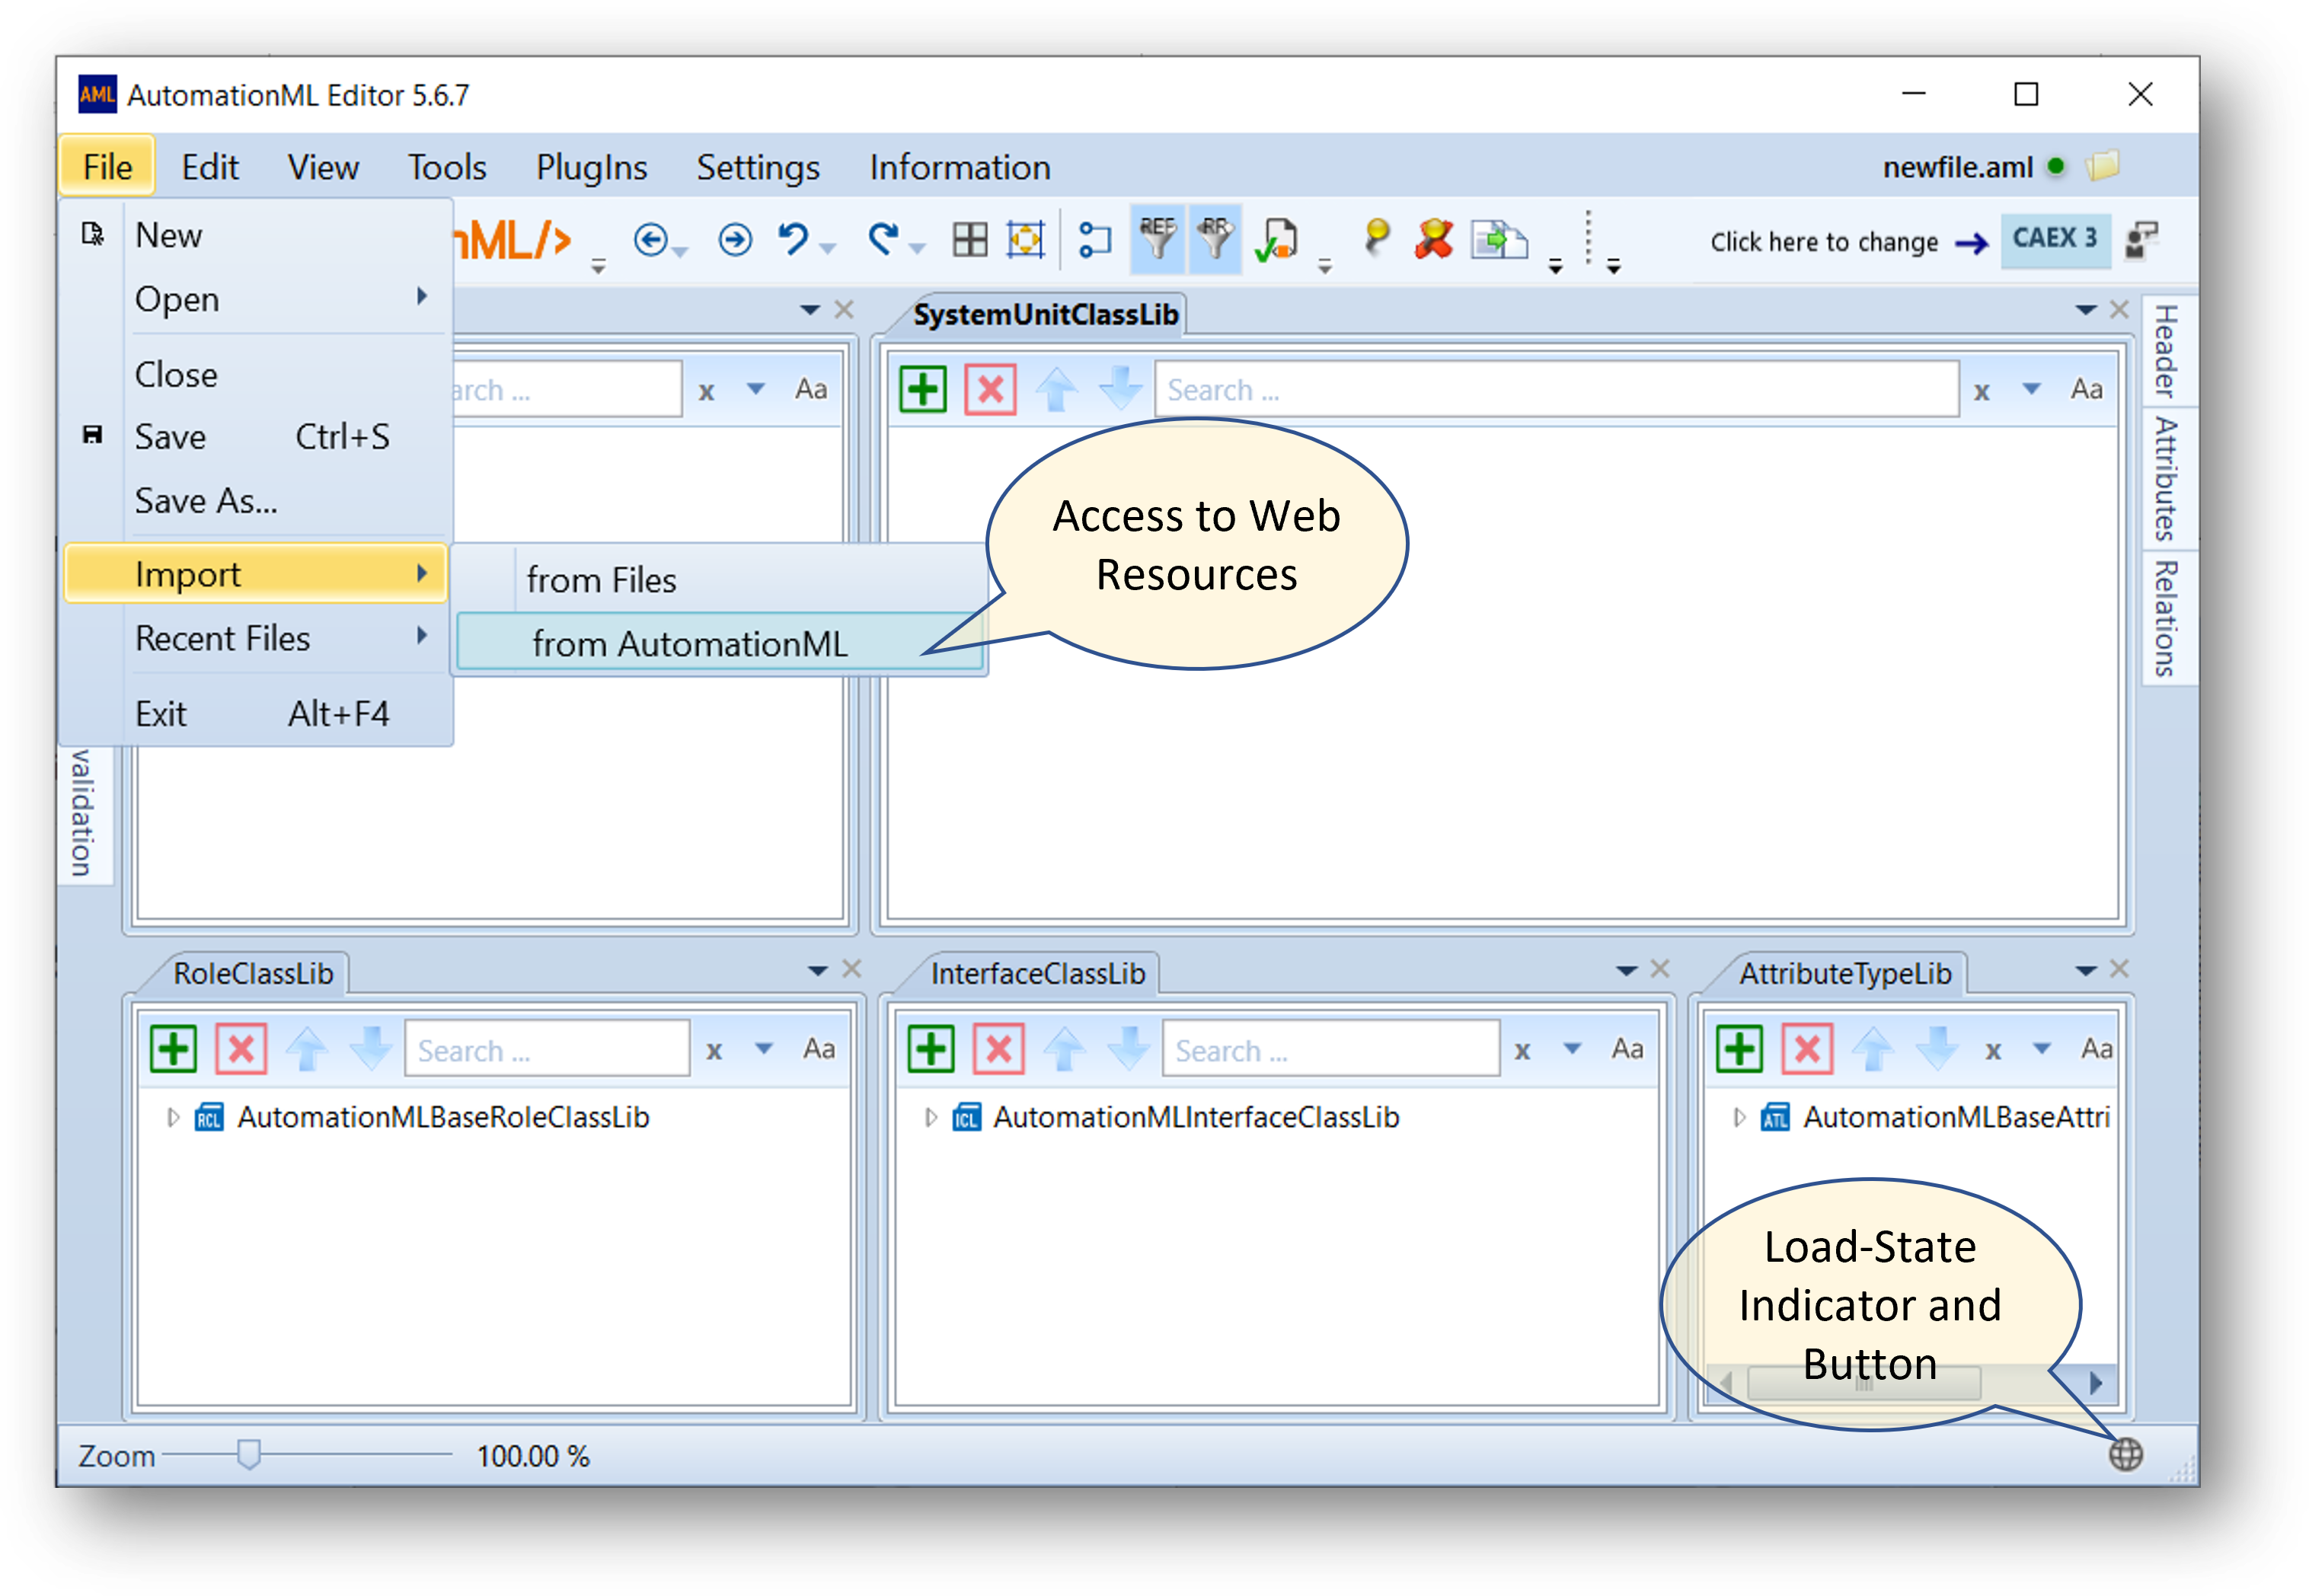The width and height of the screenshot is (2309, 1596).
Task: Move item down in RoleClassLib panel
Action: [371, 1049]
